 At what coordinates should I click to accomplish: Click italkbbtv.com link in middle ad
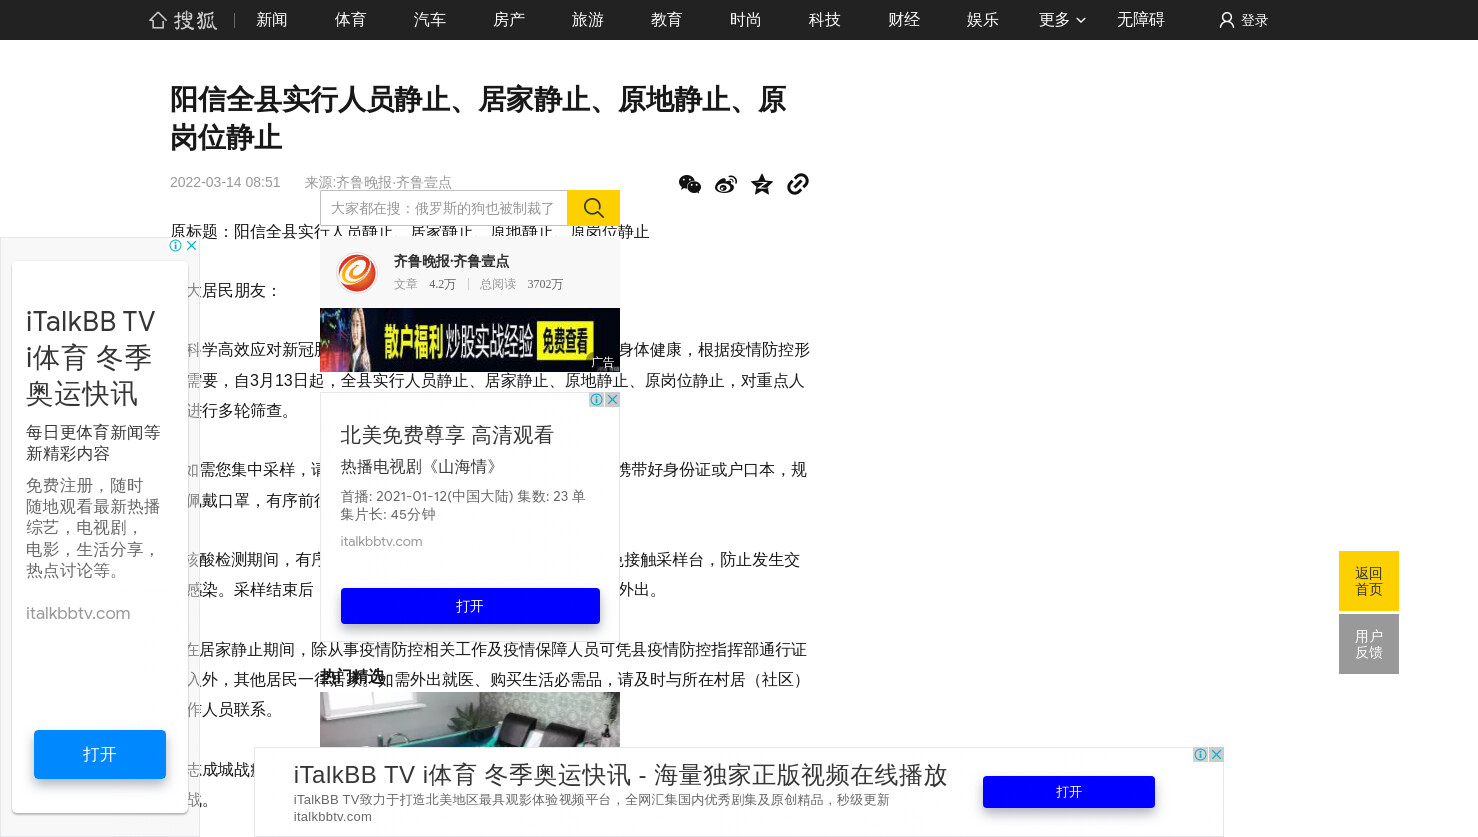coord(381,541)
